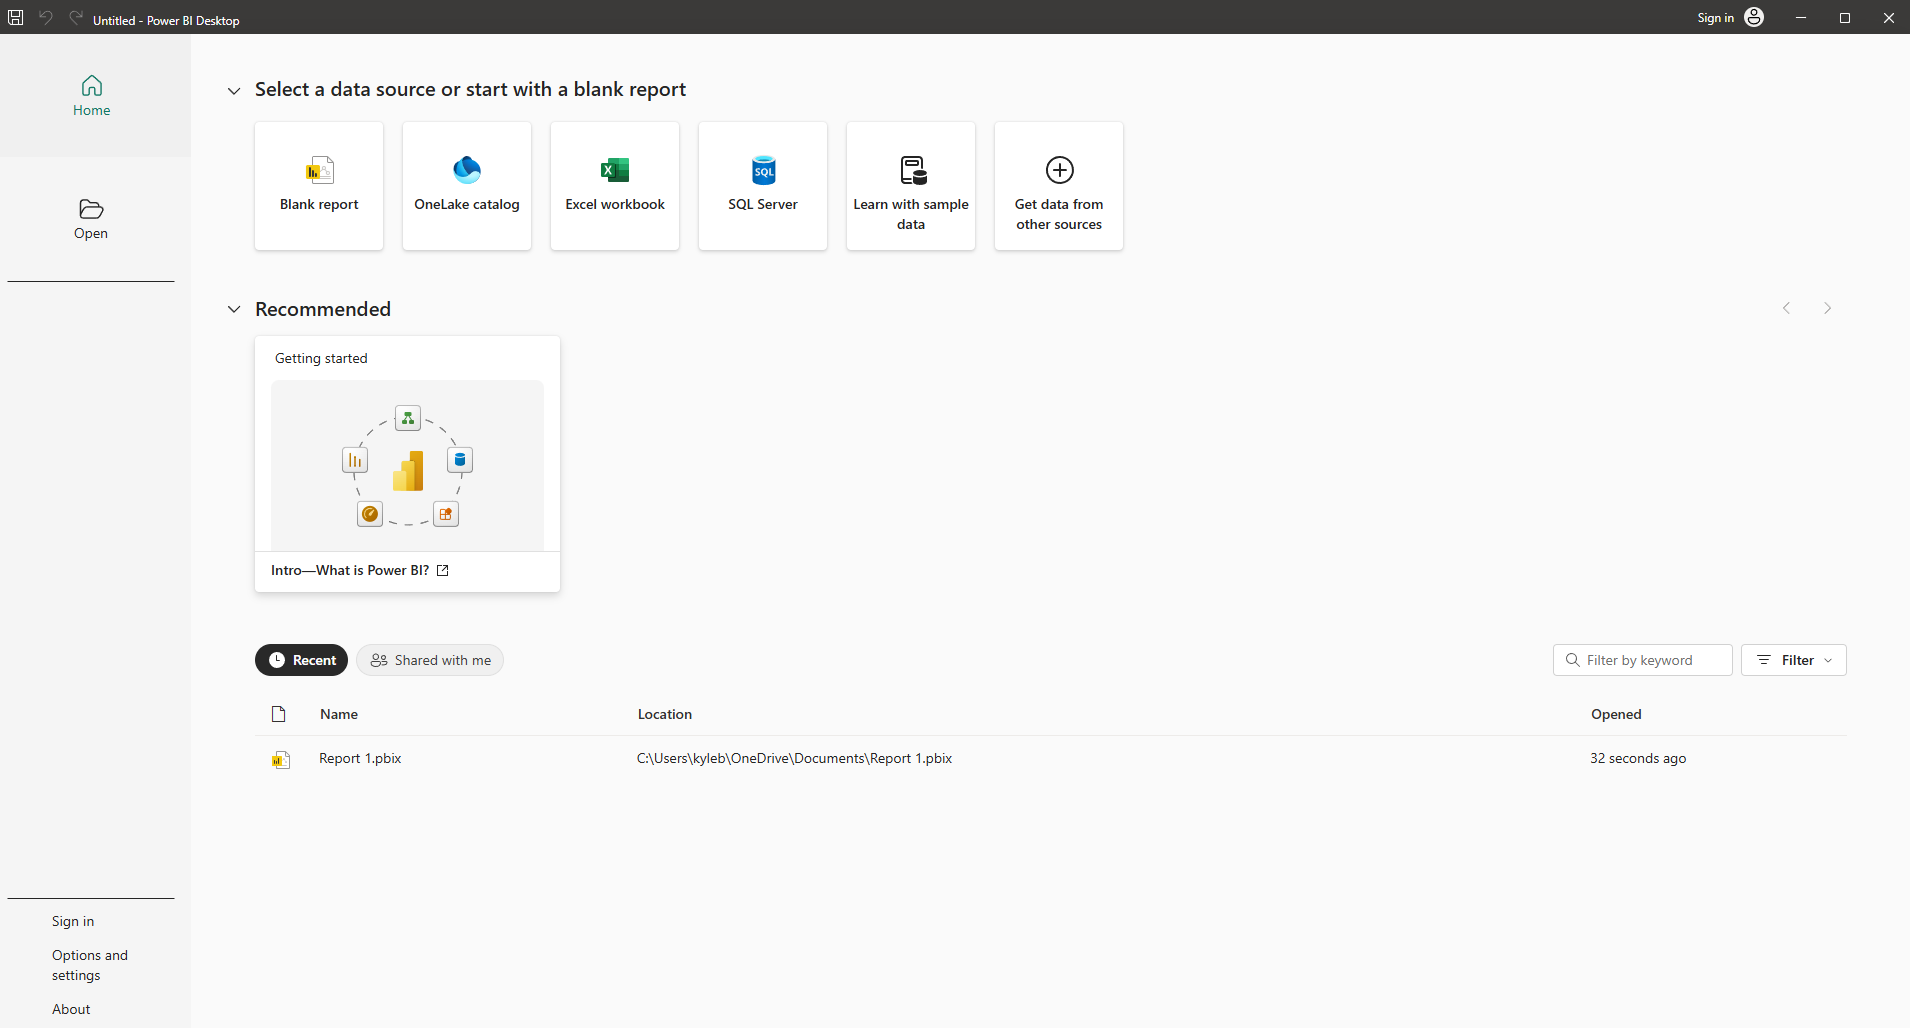Open the Filter dropdown
This screenshot has height=1028, width=1910.
coord(1794,660)
